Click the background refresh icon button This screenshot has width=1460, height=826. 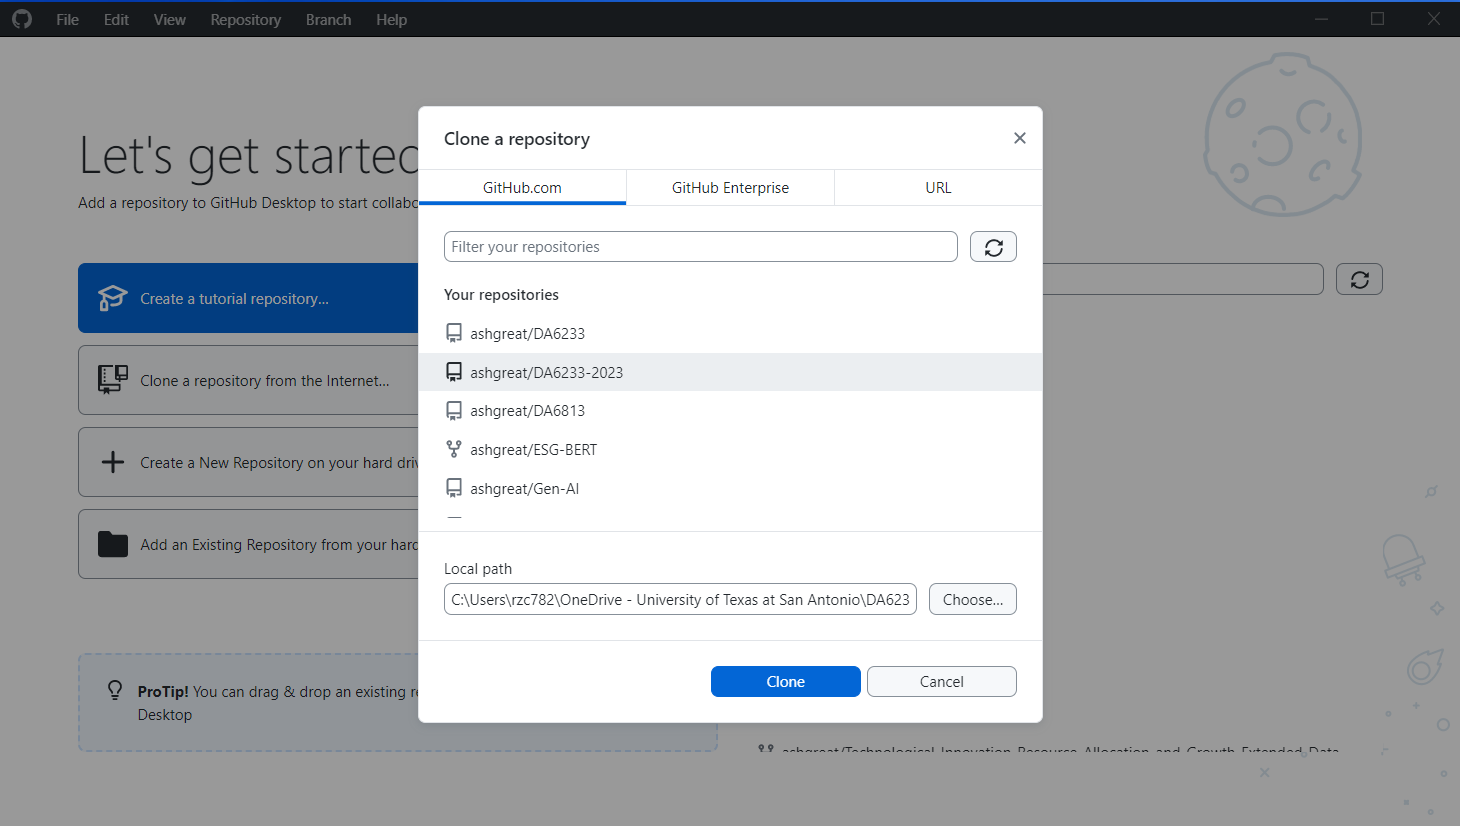click(x=1359, y=280)
